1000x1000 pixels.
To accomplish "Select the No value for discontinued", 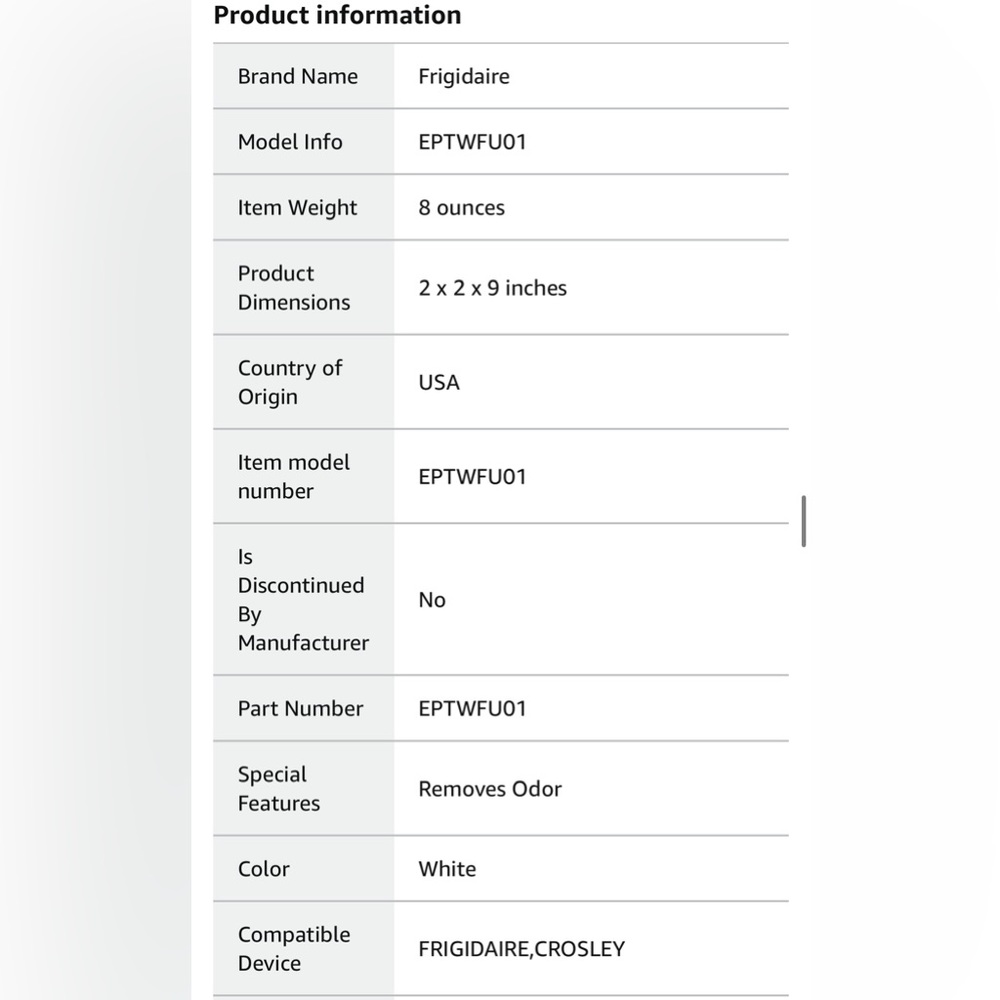I will pos(432,600).
